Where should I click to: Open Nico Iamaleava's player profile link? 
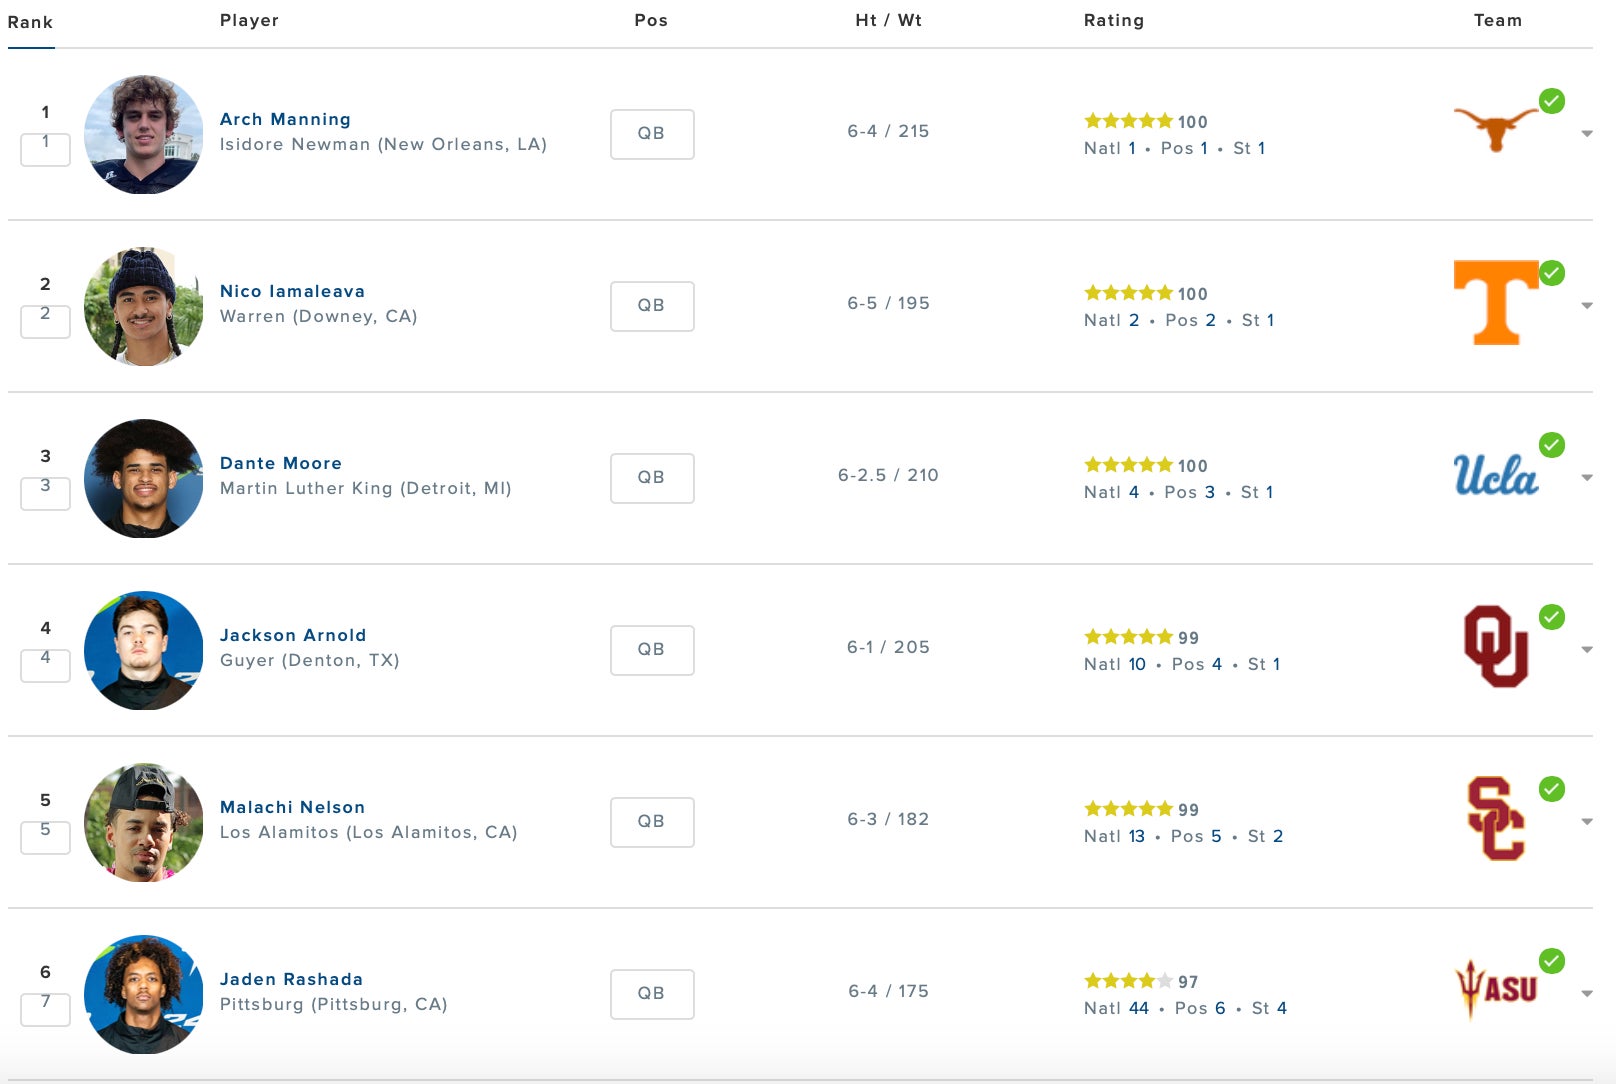[292, 291]
